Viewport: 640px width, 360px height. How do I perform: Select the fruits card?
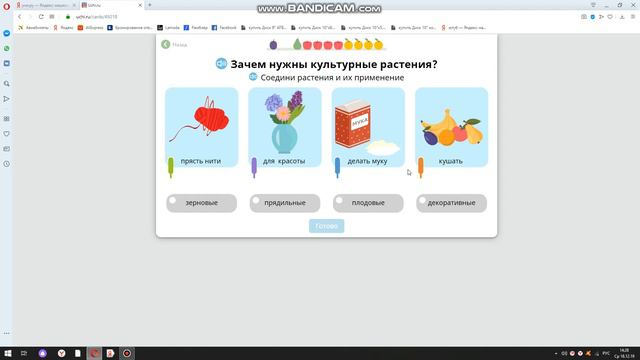coord(451,127)
